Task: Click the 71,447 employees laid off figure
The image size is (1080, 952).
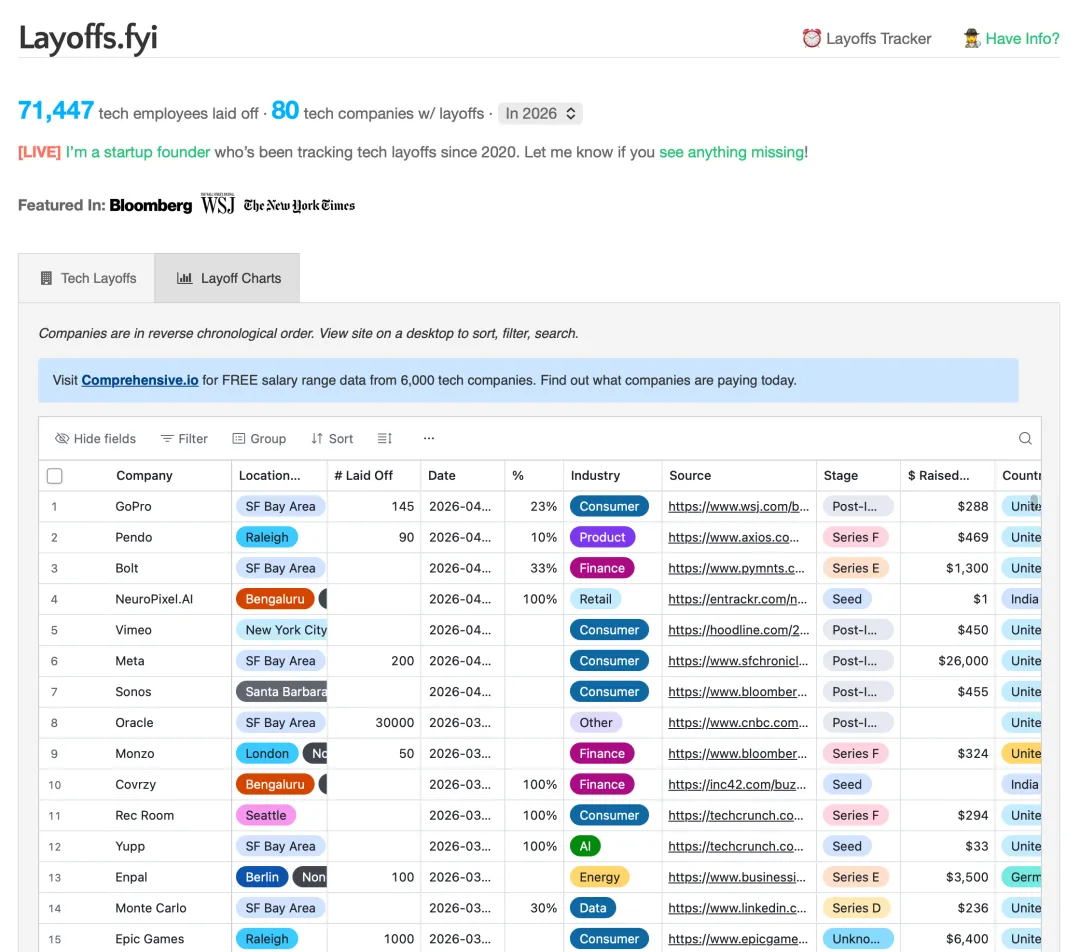Action: pyautogui.click(x=56, y=111)
